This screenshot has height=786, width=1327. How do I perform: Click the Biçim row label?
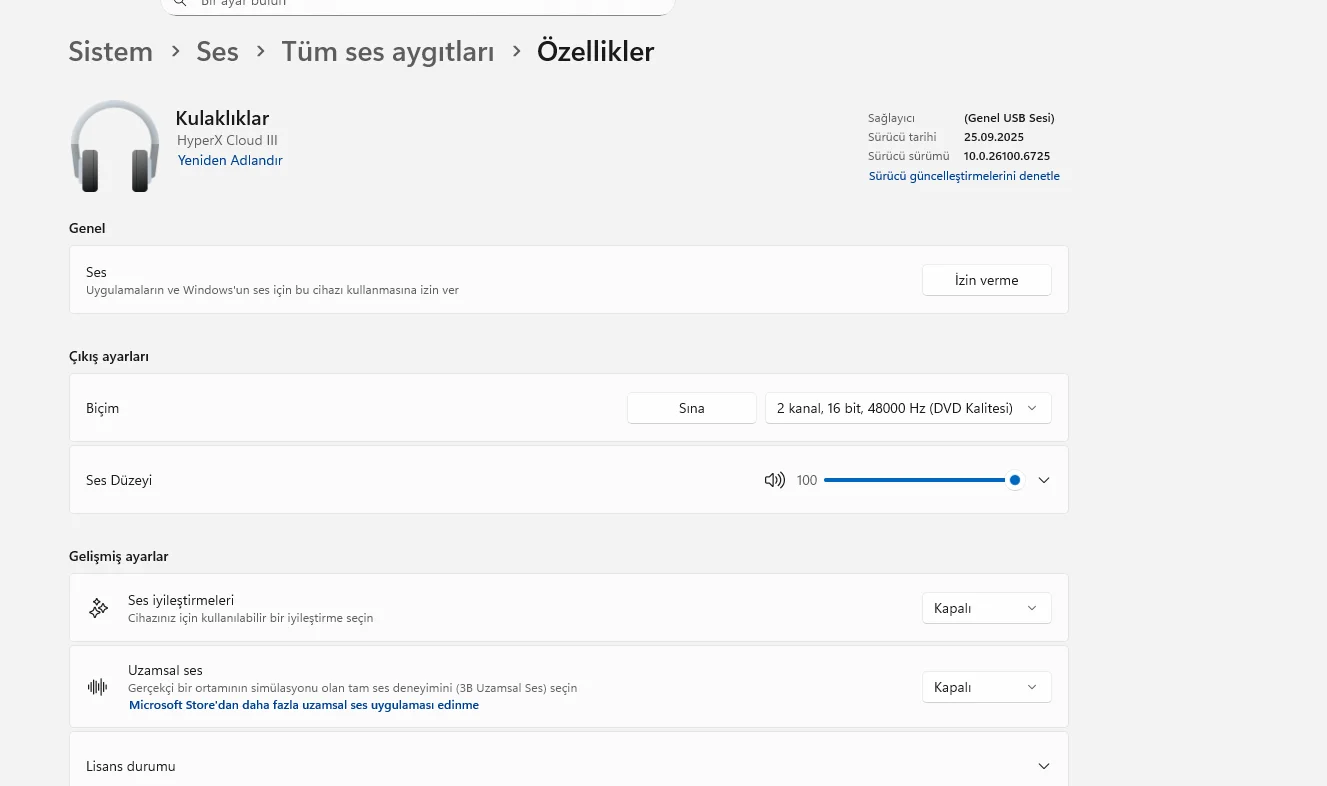point(102,408)
